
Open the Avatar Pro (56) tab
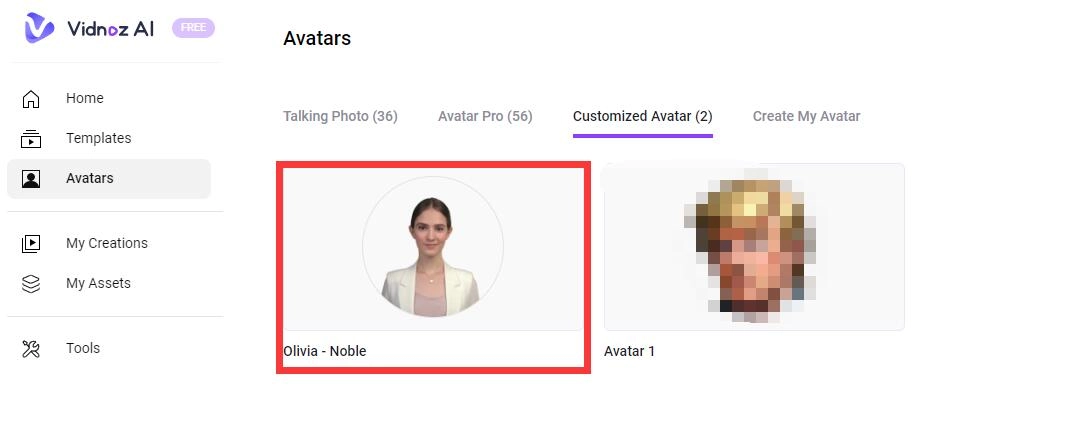485,116
